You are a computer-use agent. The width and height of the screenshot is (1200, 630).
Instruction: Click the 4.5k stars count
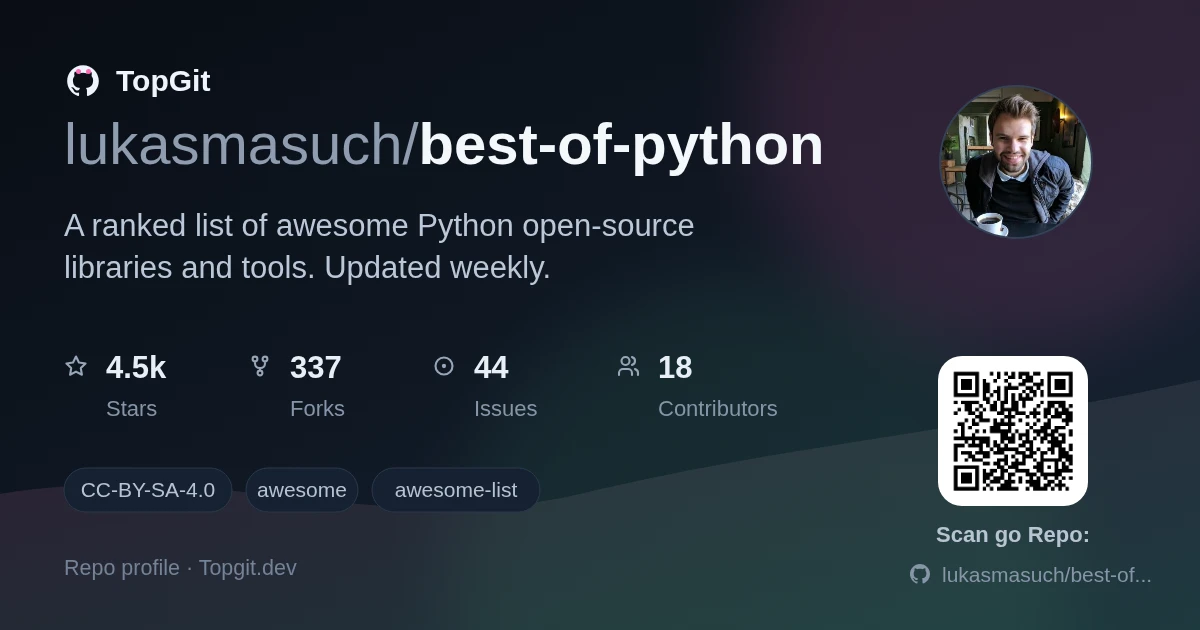(x=136, y=367)
